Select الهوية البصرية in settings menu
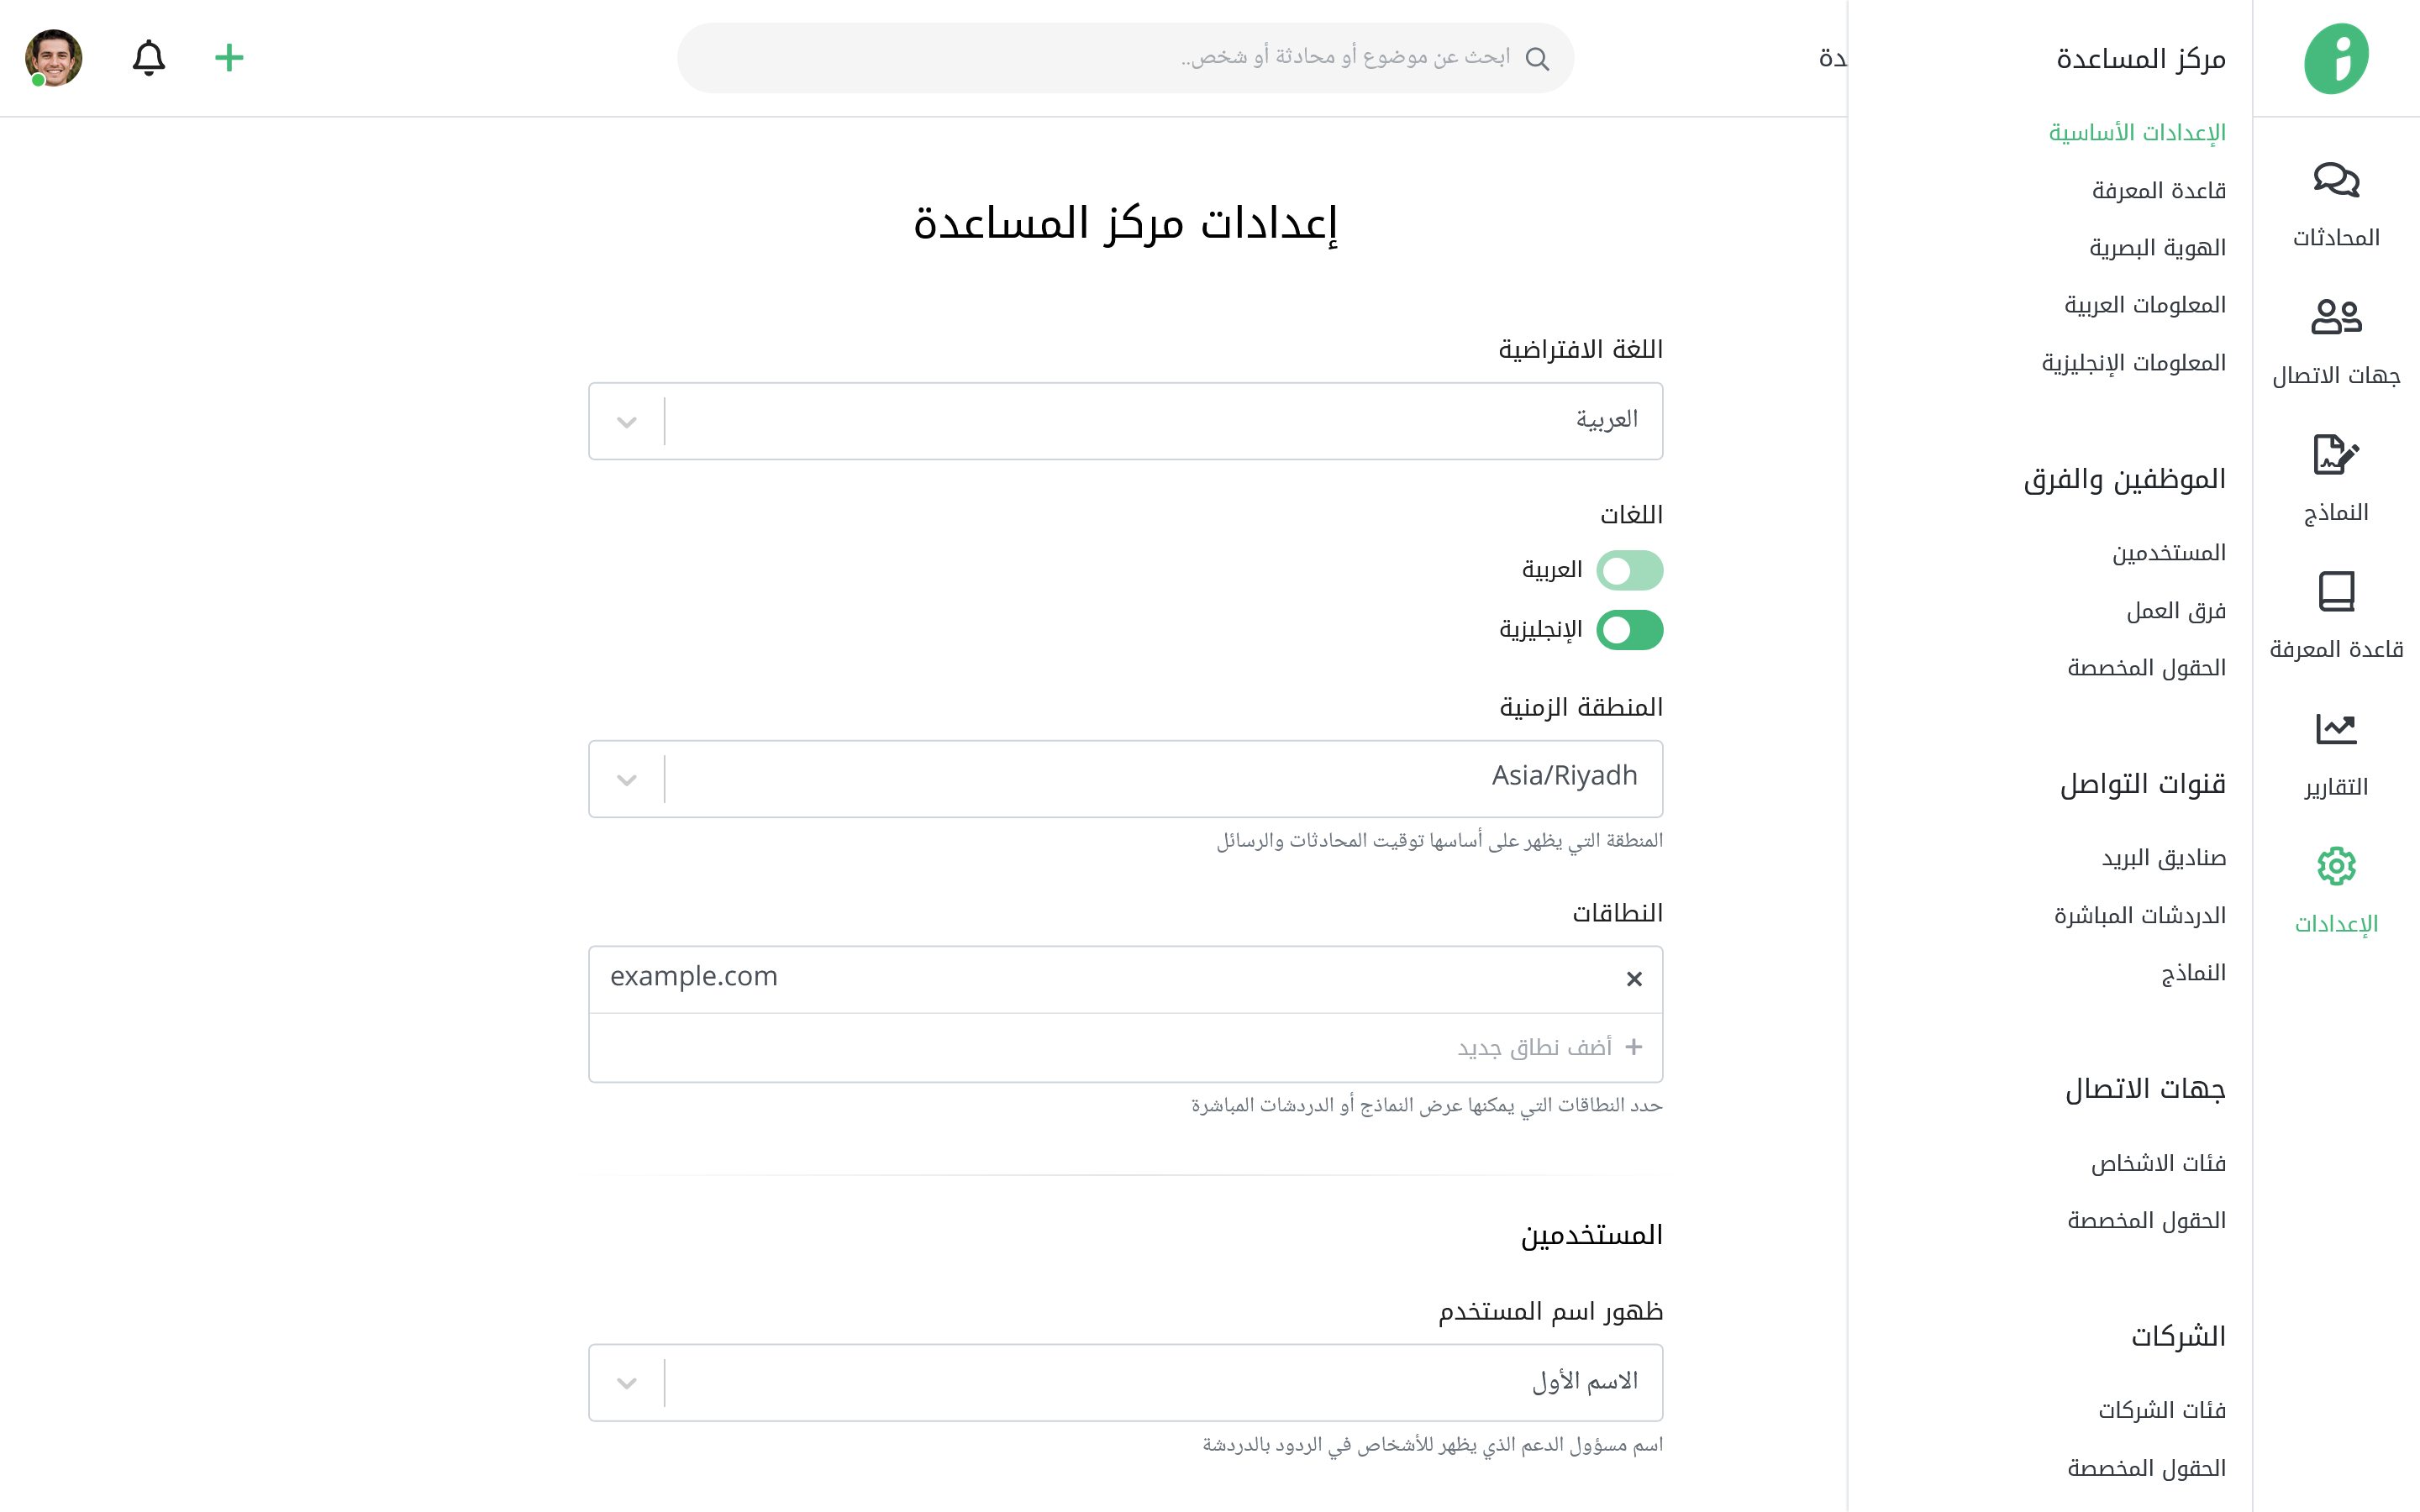 pyautogui.click(x=2157, y=248)
